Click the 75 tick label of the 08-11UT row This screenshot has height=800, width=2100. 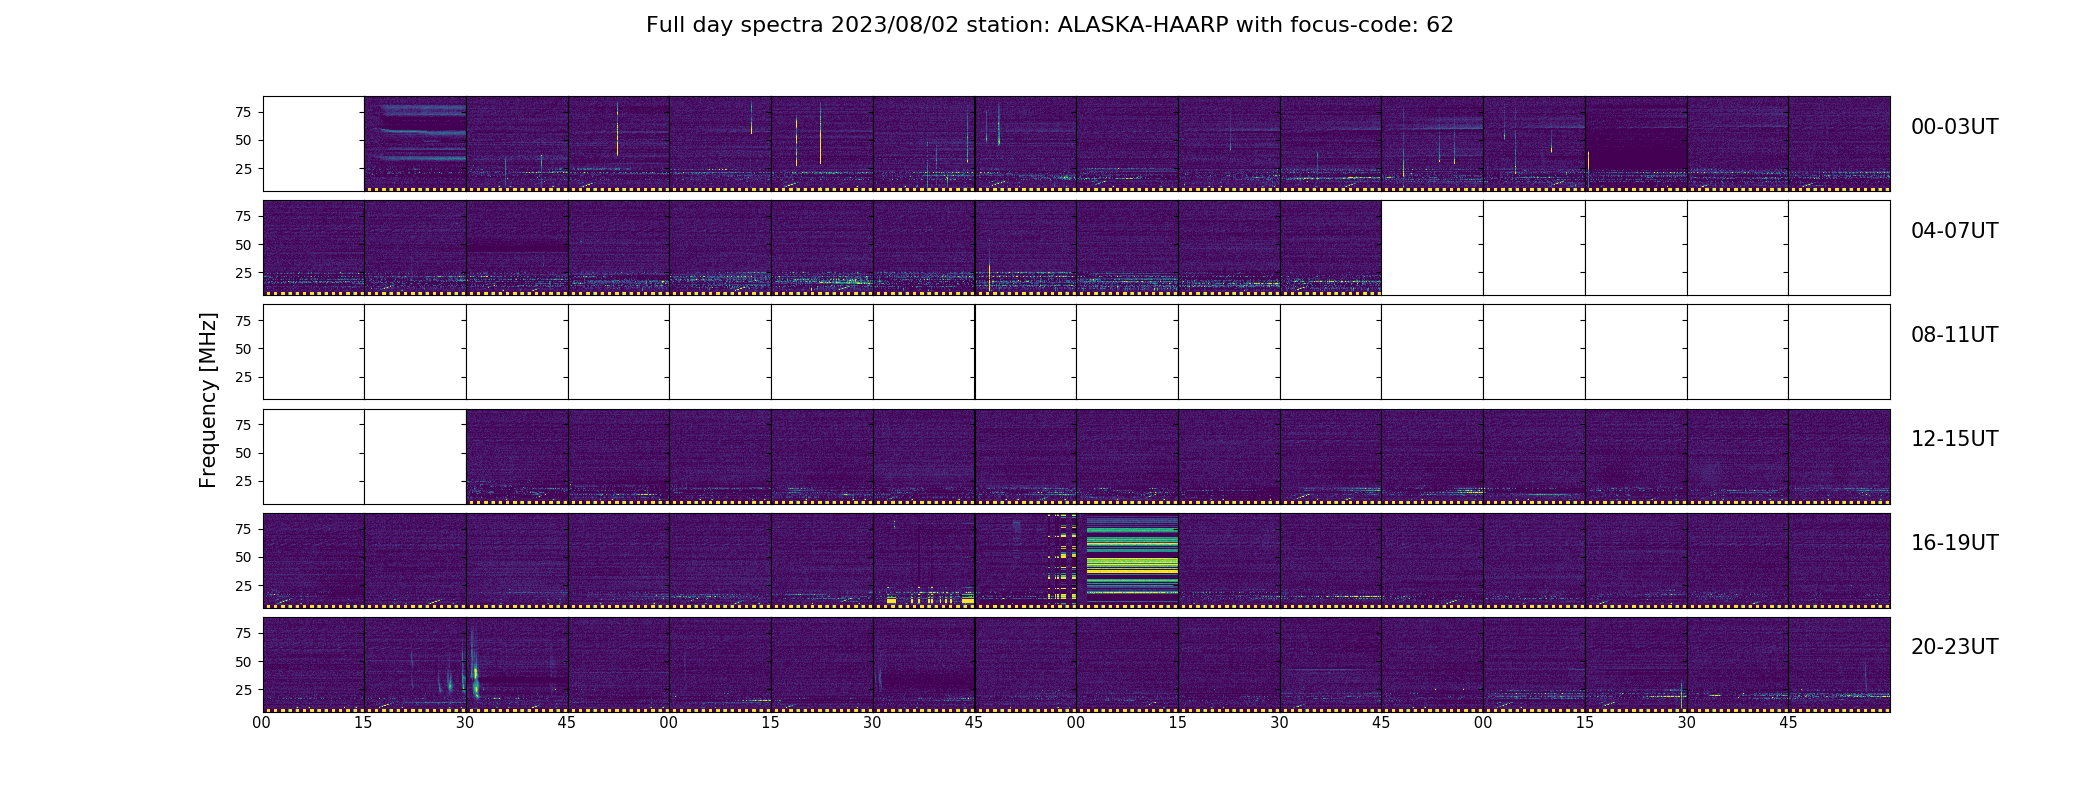pyautogui.click(x=243, y=321)
